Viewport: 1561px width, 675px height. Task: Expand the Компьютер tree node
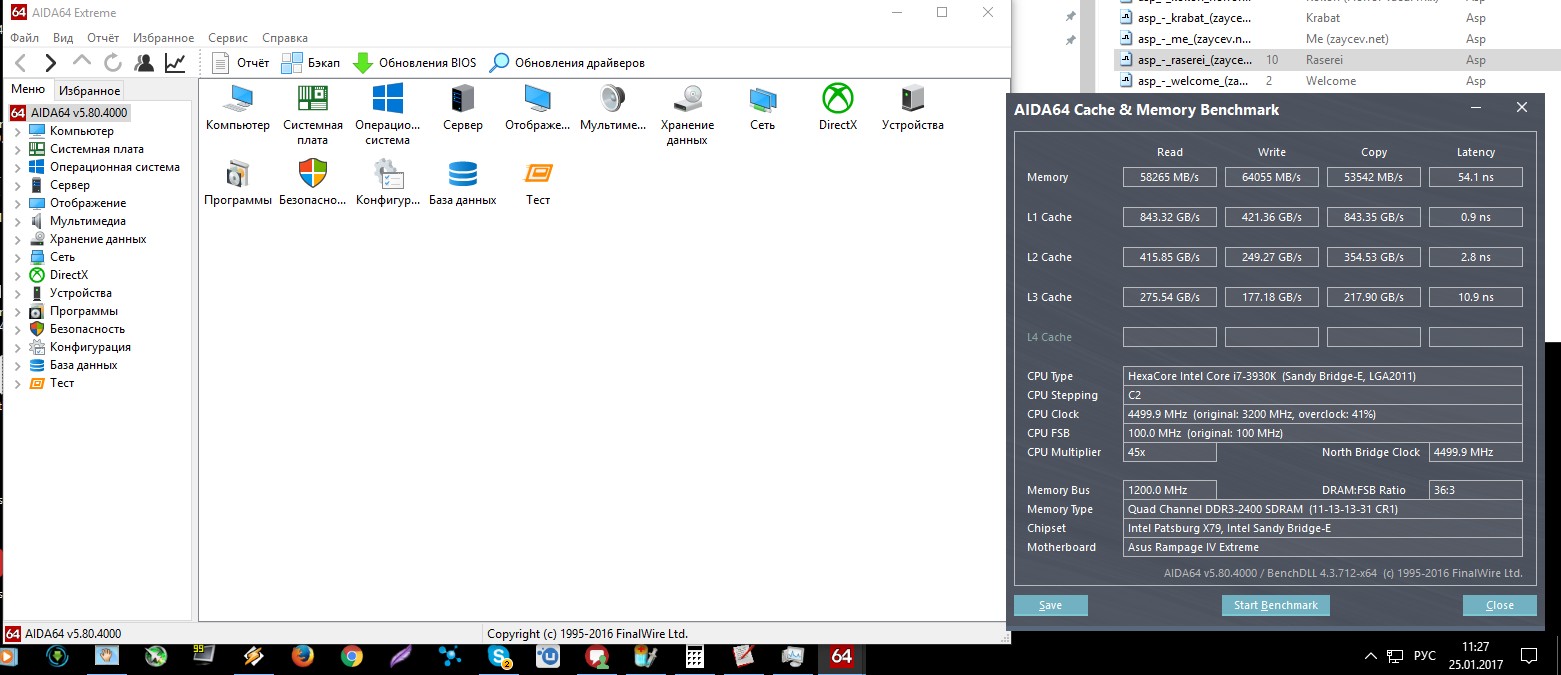point(17,131)
